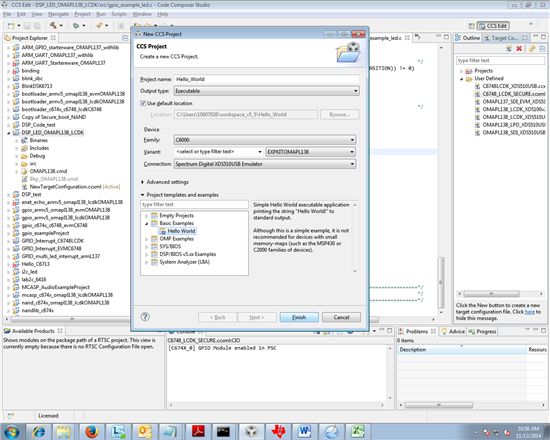Click help question mark icon in dialog
The image size is (550, 440).
[x=145, y=316]
